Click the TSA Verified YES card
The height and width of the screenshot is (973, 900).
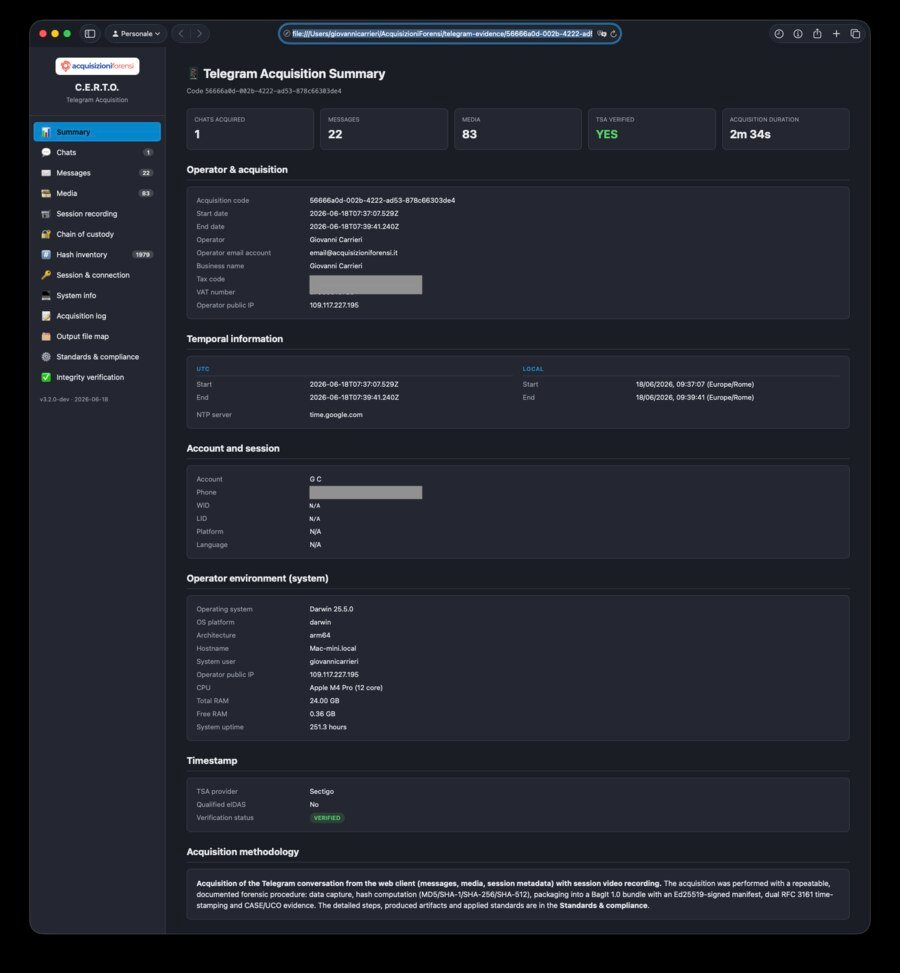[652, 129]
